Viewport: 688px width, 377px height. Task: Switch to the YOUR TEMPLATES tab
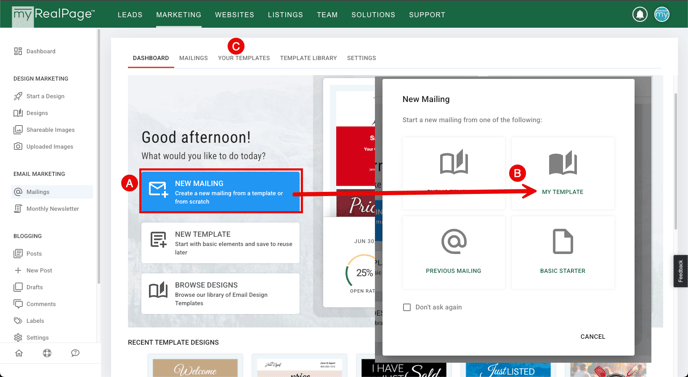click(x=244, y=58)
